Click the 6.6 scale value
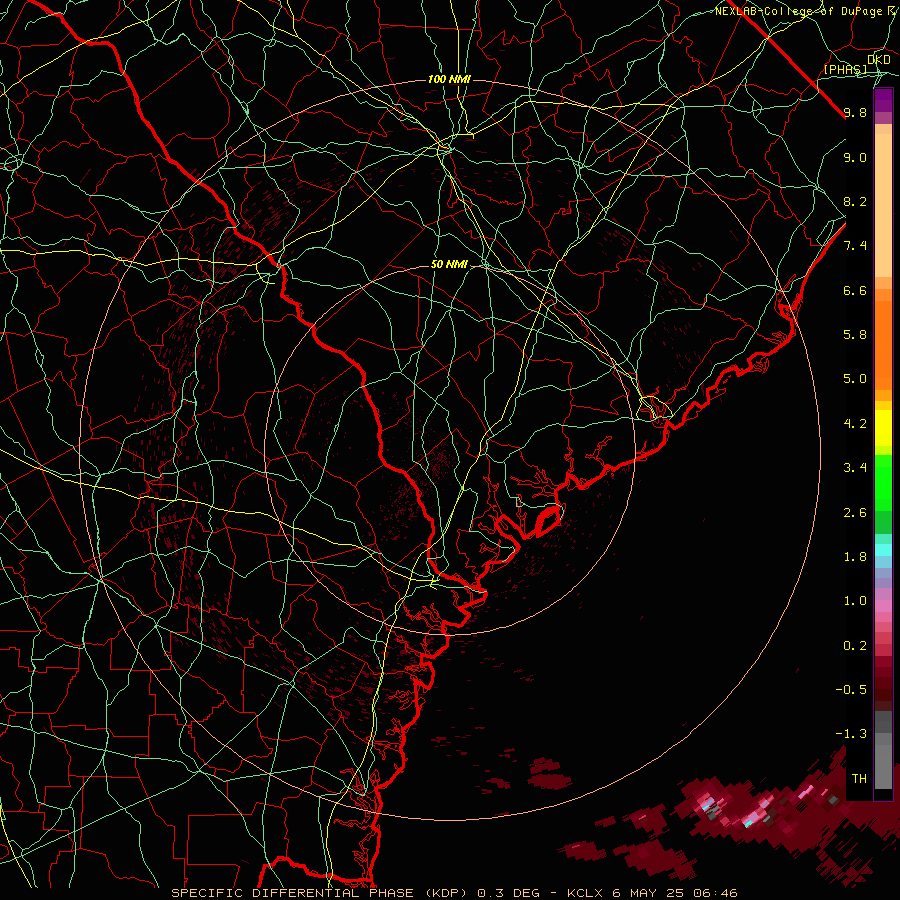Image resolution: width=900 pixels, height=900 pixels. pyautogui.click(x=855, y=291)
